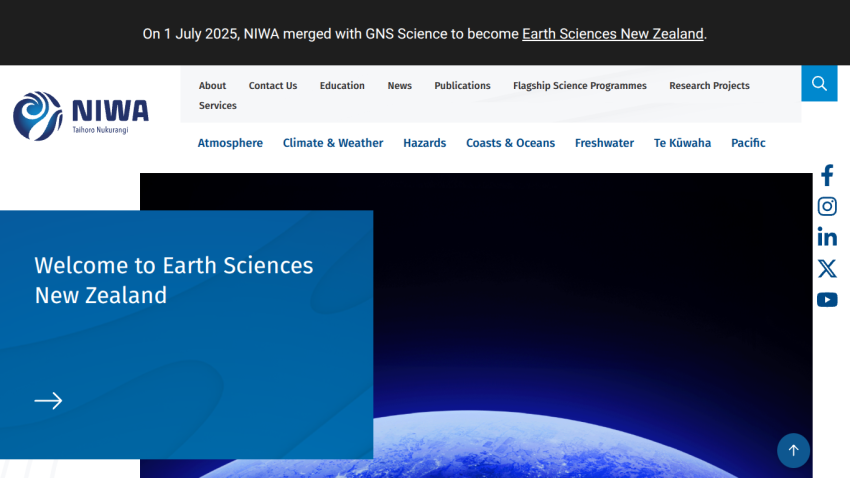
Task: Click the NIWA Taihoro Nukurangi logo
Action: pyautogui.click(x=81, y=116)
